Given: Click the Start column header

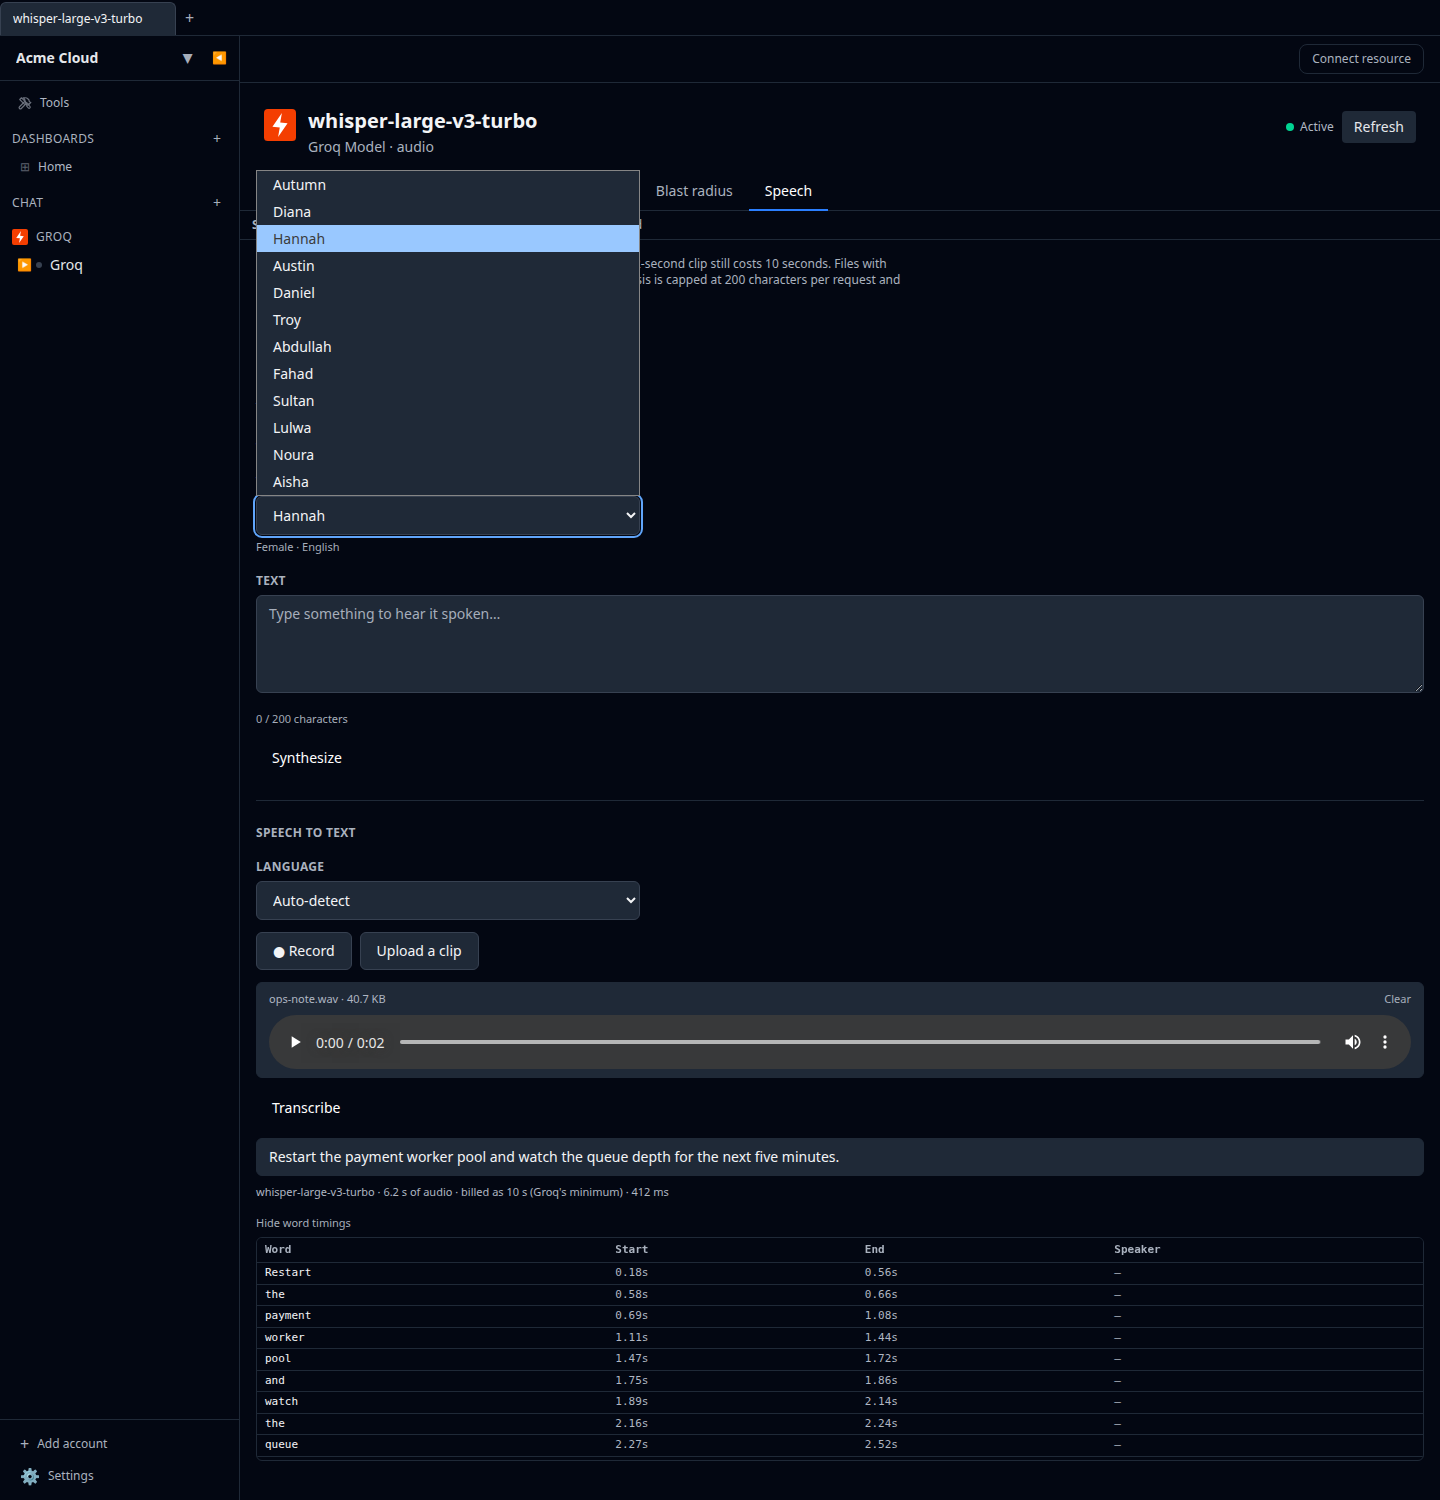Looking at the screenshot, I should [x=631, y=1250].
